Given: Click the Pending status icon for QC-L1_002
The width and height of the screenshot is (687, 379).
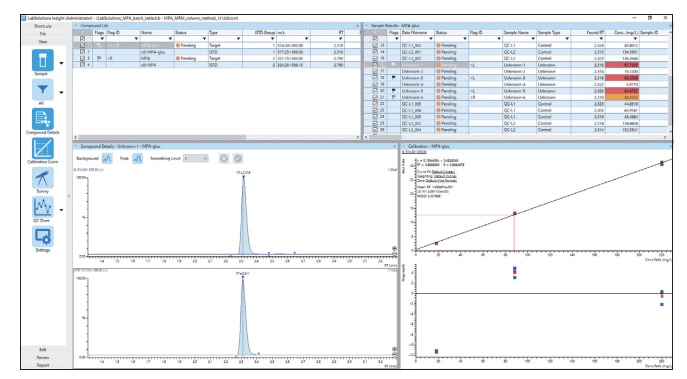Looking at the screenshot, I should [x=438, y=45].
